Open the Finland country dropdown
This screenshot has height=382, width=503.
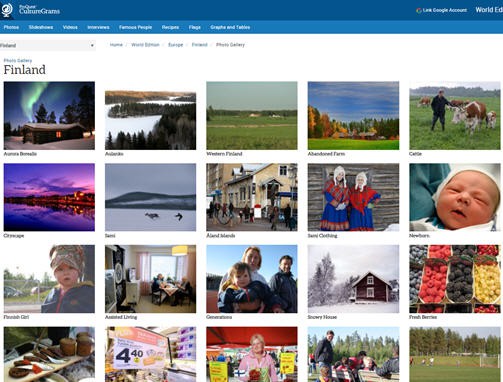click(48, 45)
